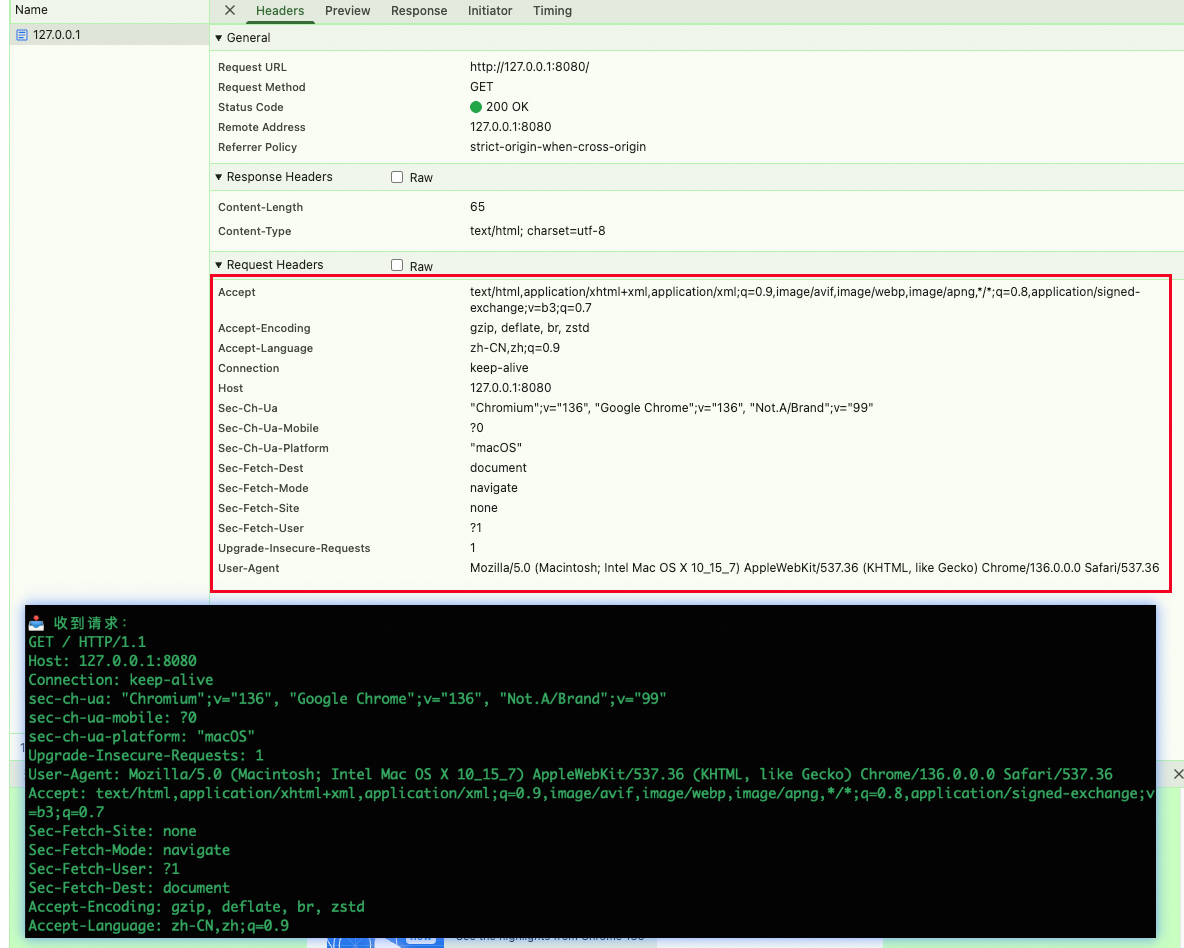Click the Connection value keep-alive in Request Headers

coord(499,368)
